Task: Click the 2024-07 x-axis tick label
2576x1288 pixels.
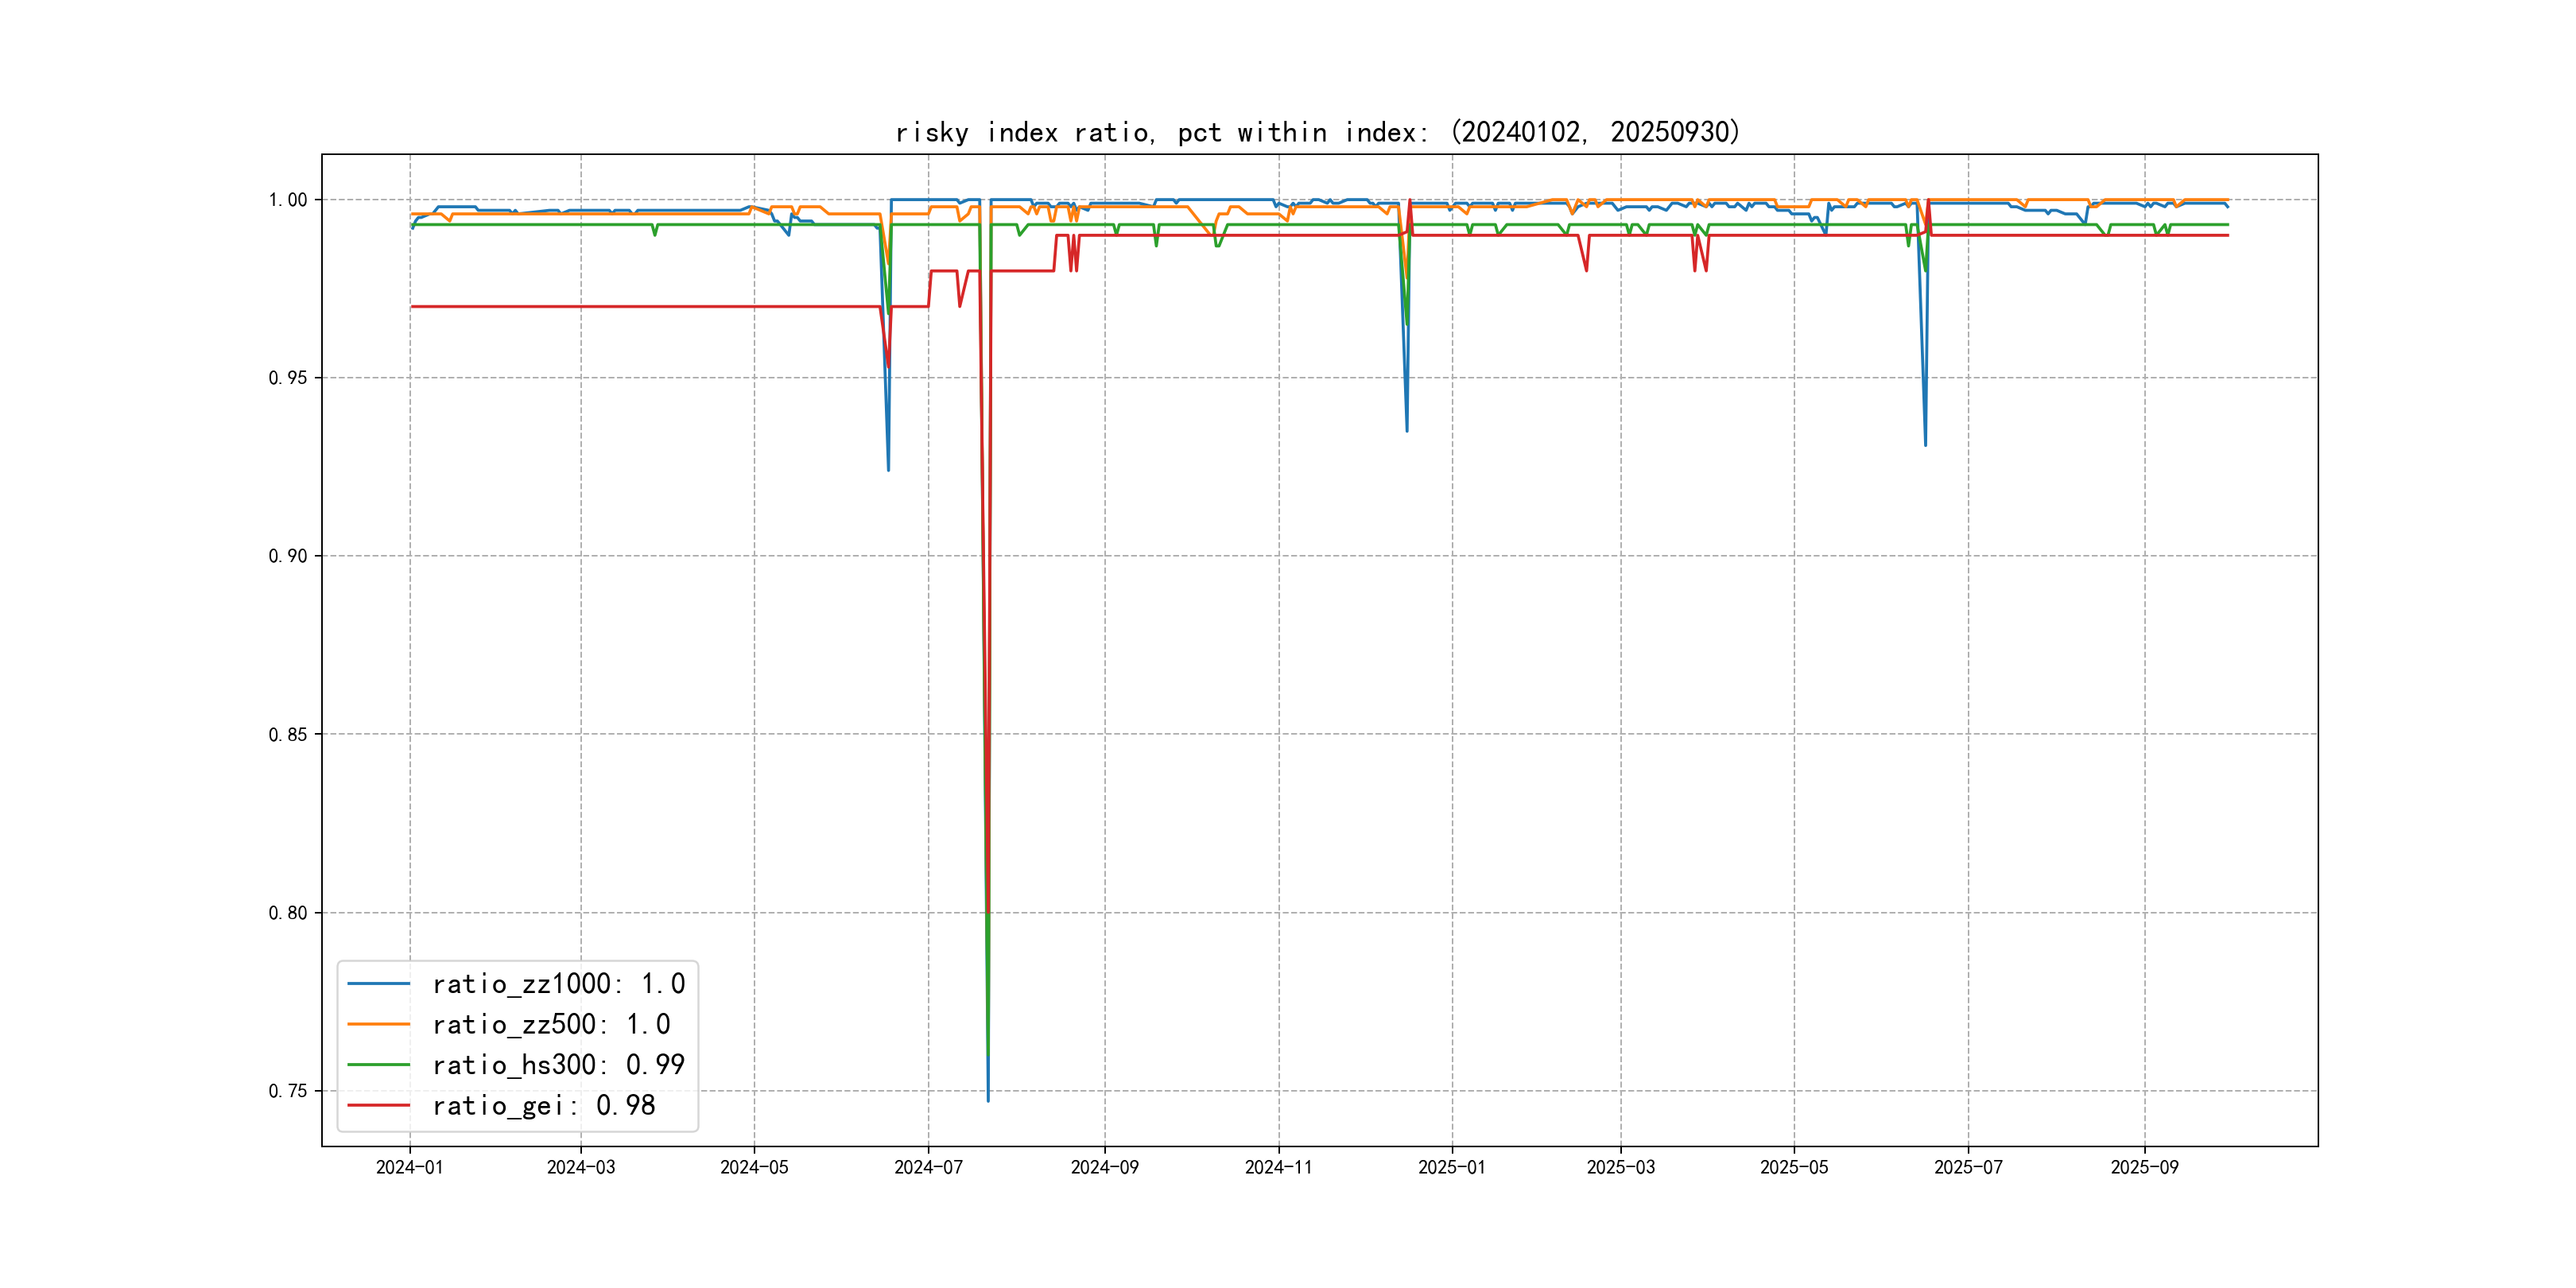Action: point(928,1167)
